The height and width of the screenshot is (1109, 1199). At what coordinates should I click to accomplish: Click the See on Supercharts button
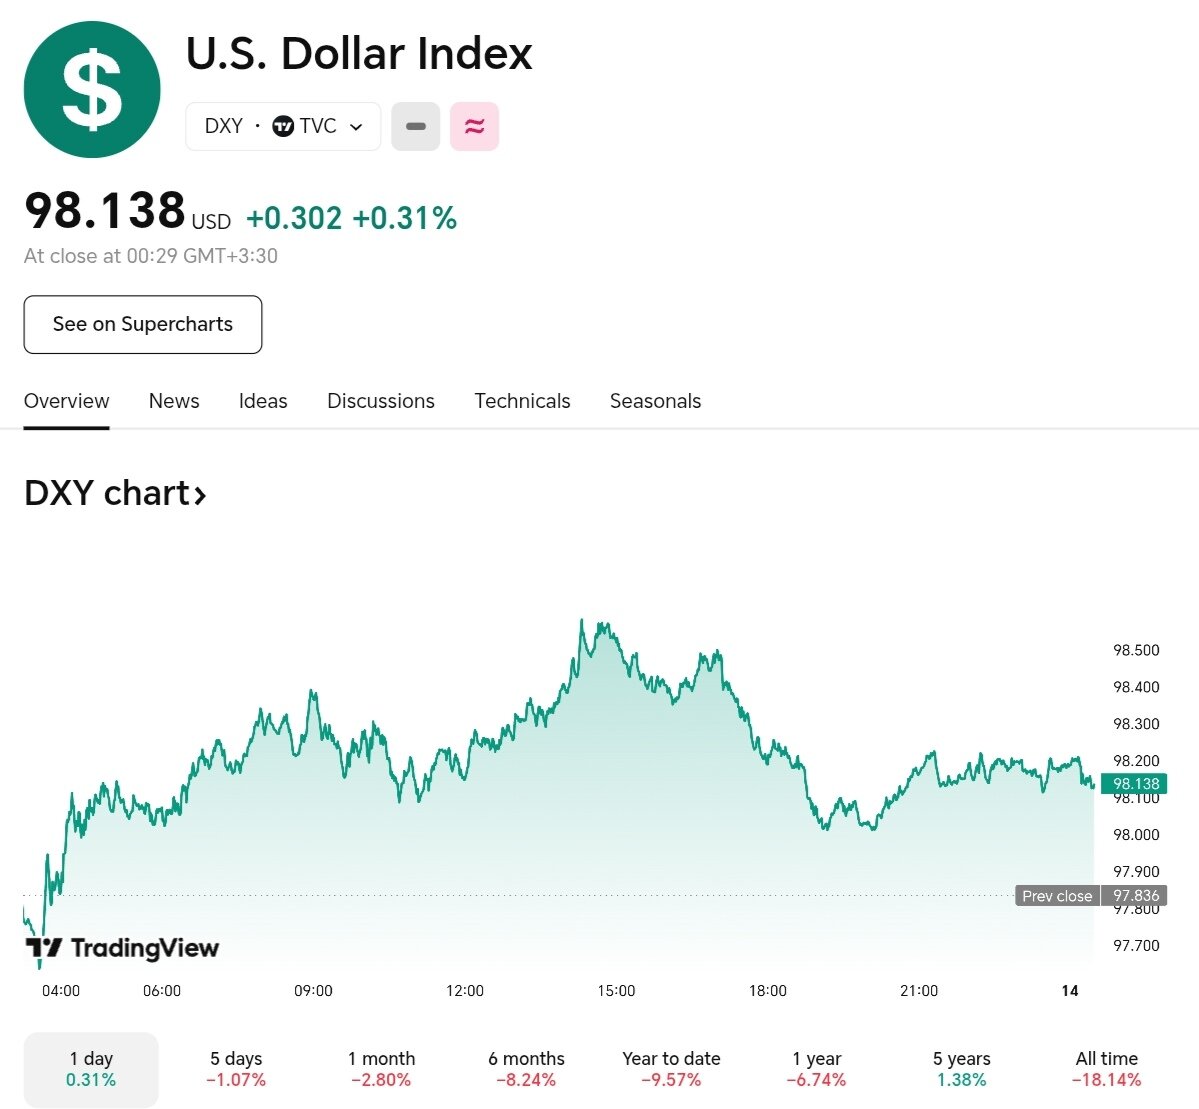point(143,324)
